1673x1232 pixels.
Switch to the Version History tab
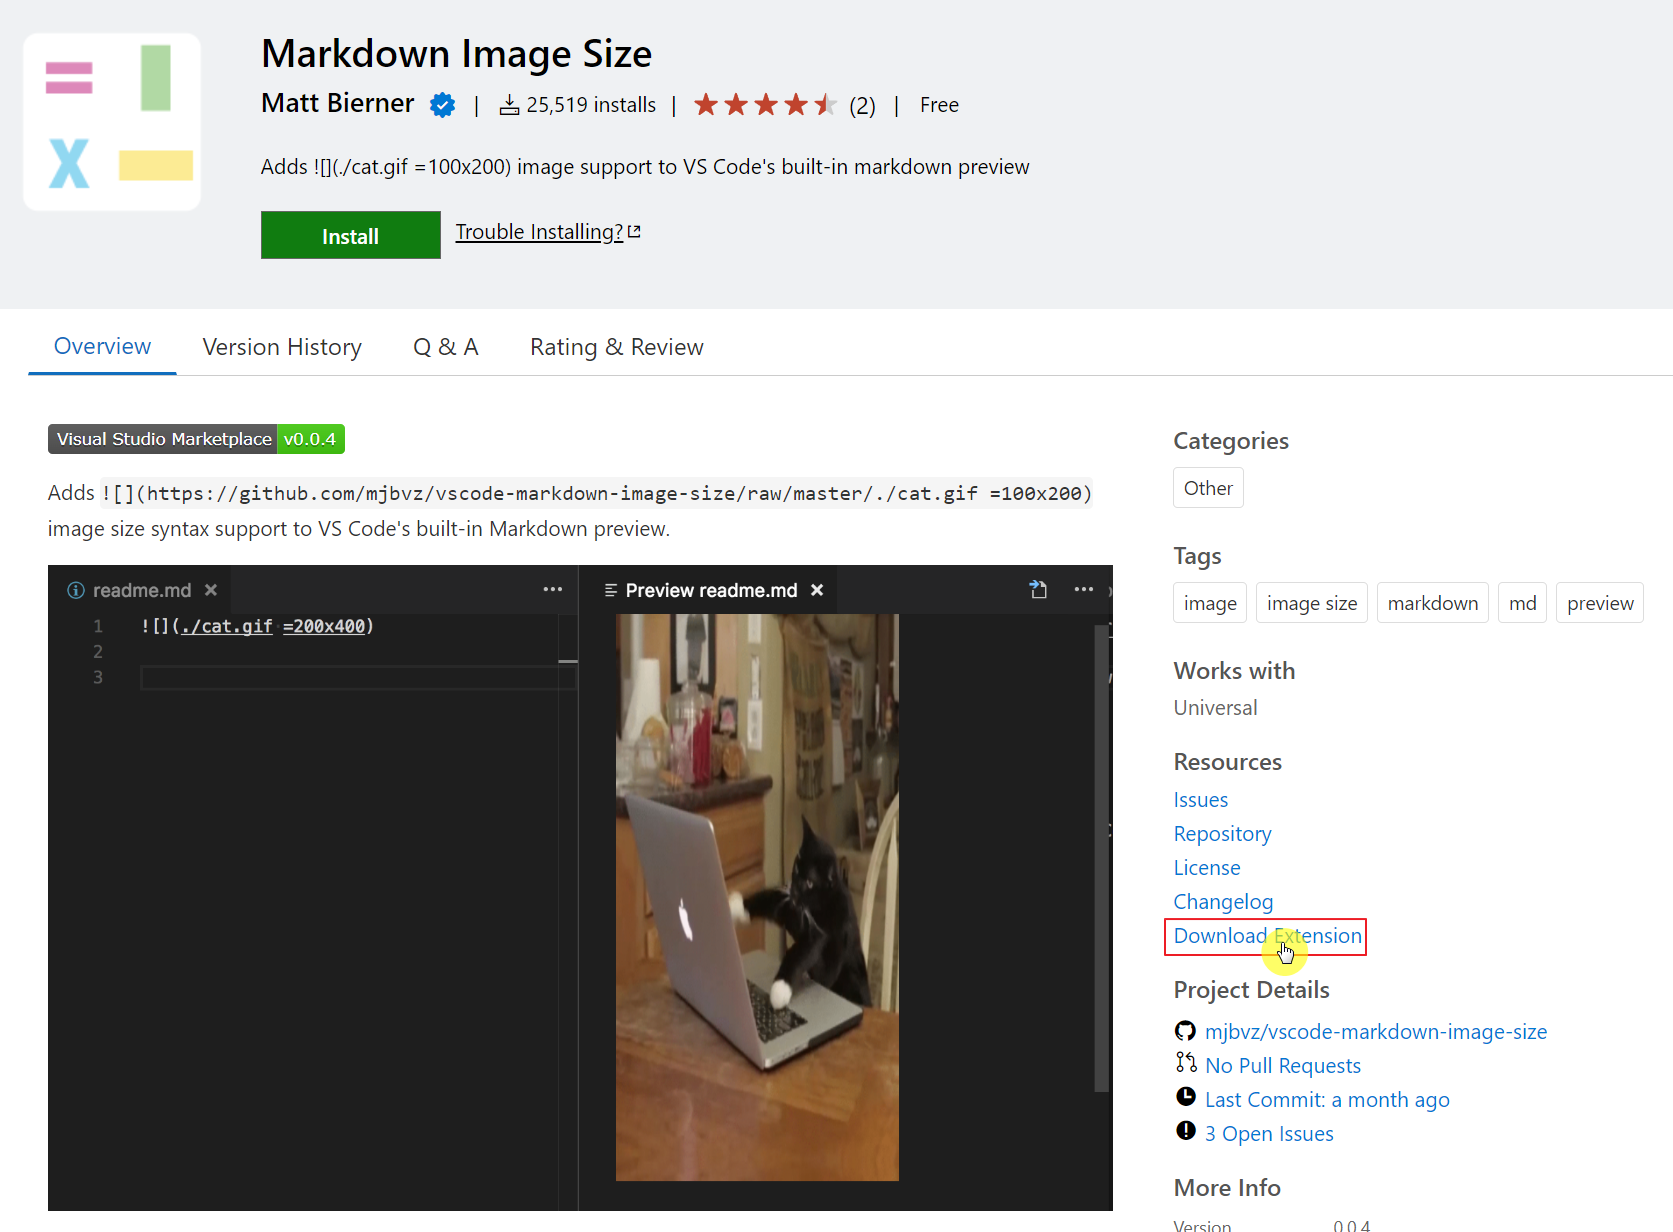[282, 346]
